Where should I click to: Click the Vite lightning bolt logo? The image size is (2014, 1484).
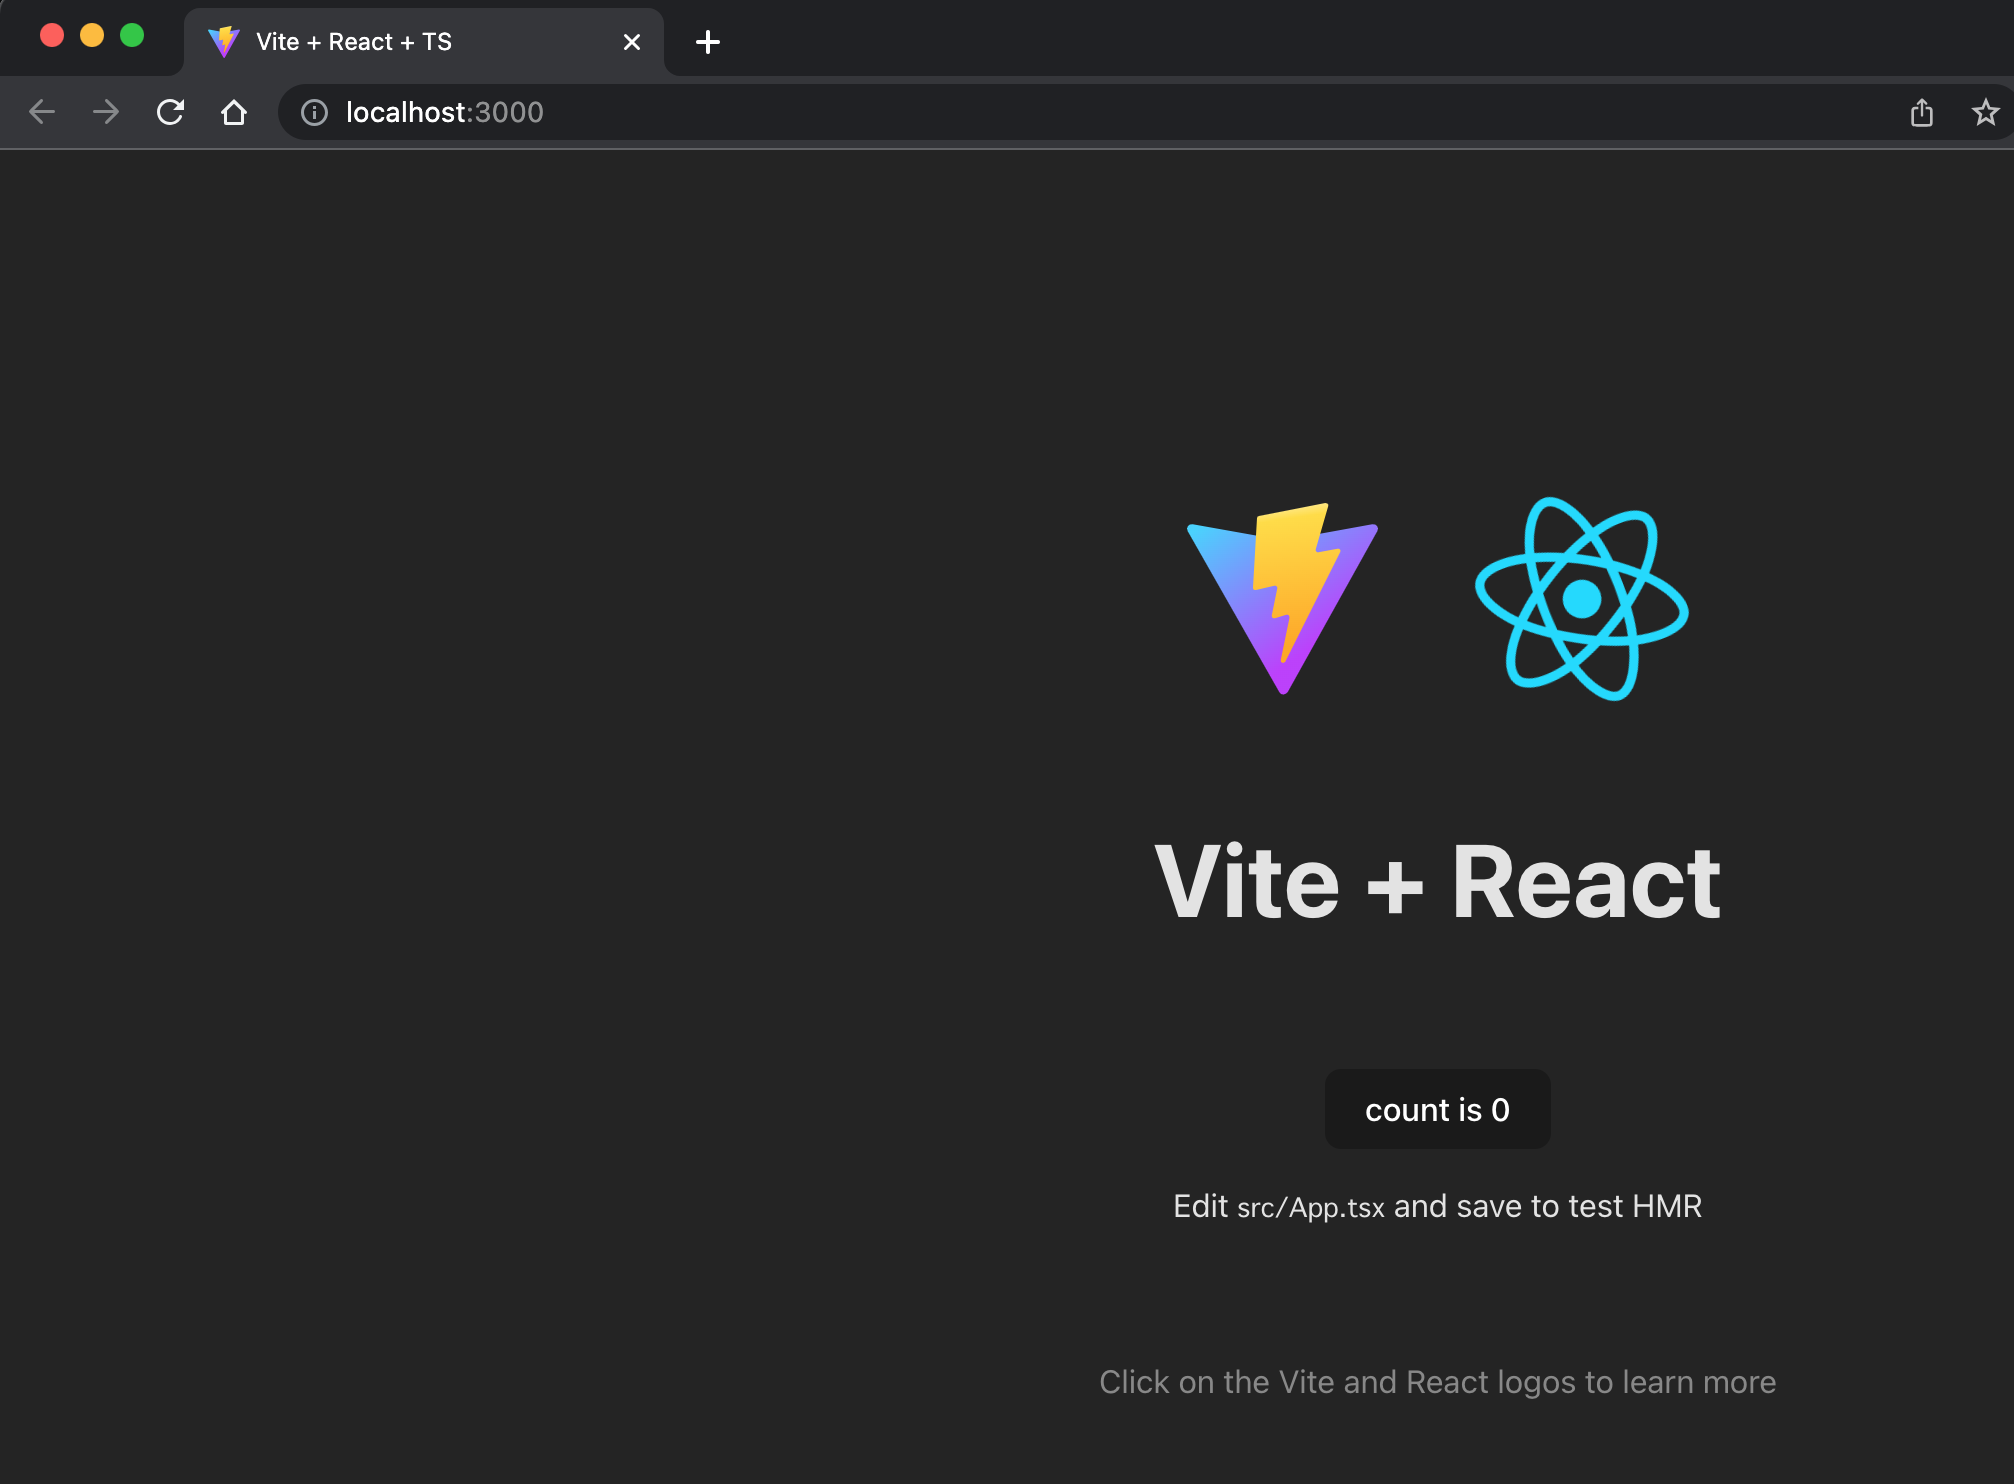[1283, 598]
